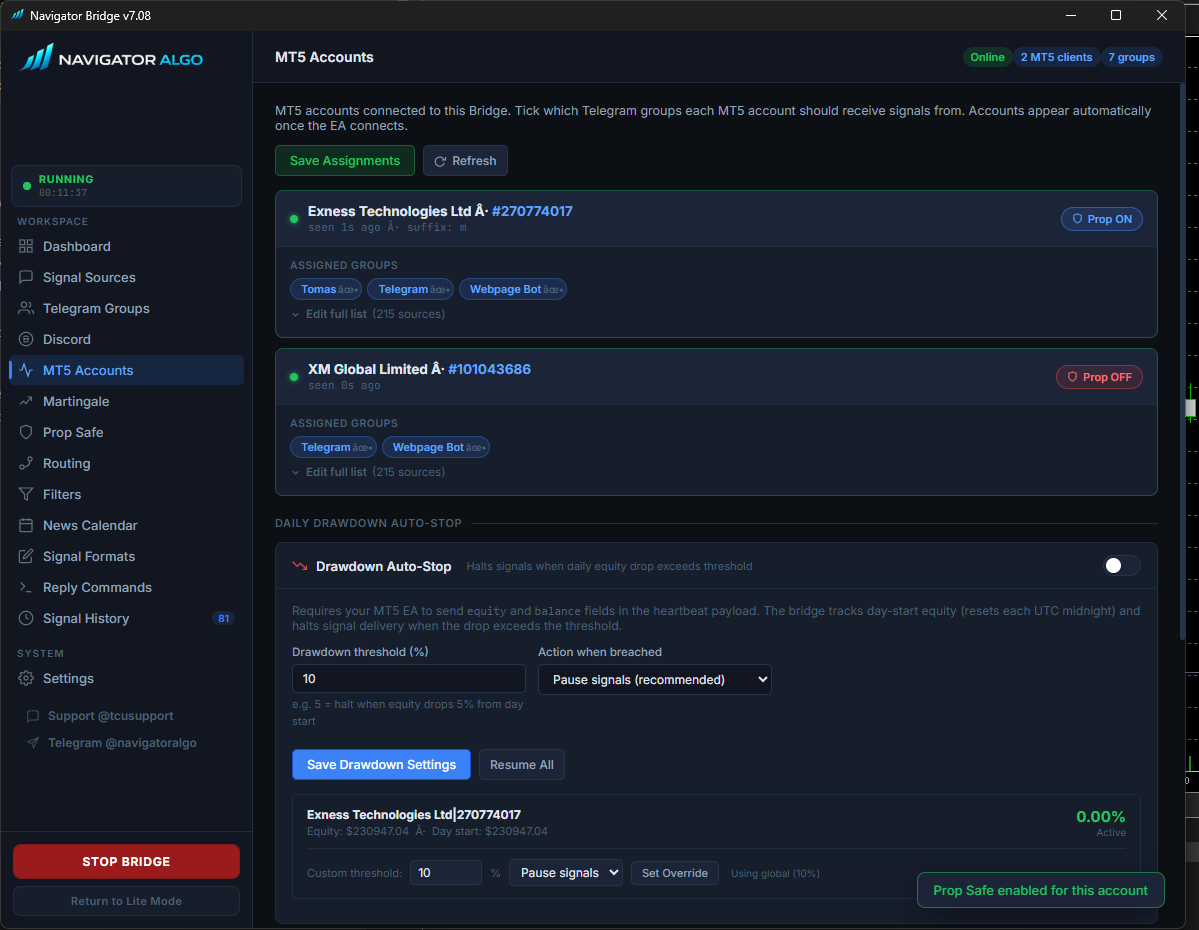Click the 0.00% drawdown value
Viewport: 1199px width, 930px height.
1100,817
